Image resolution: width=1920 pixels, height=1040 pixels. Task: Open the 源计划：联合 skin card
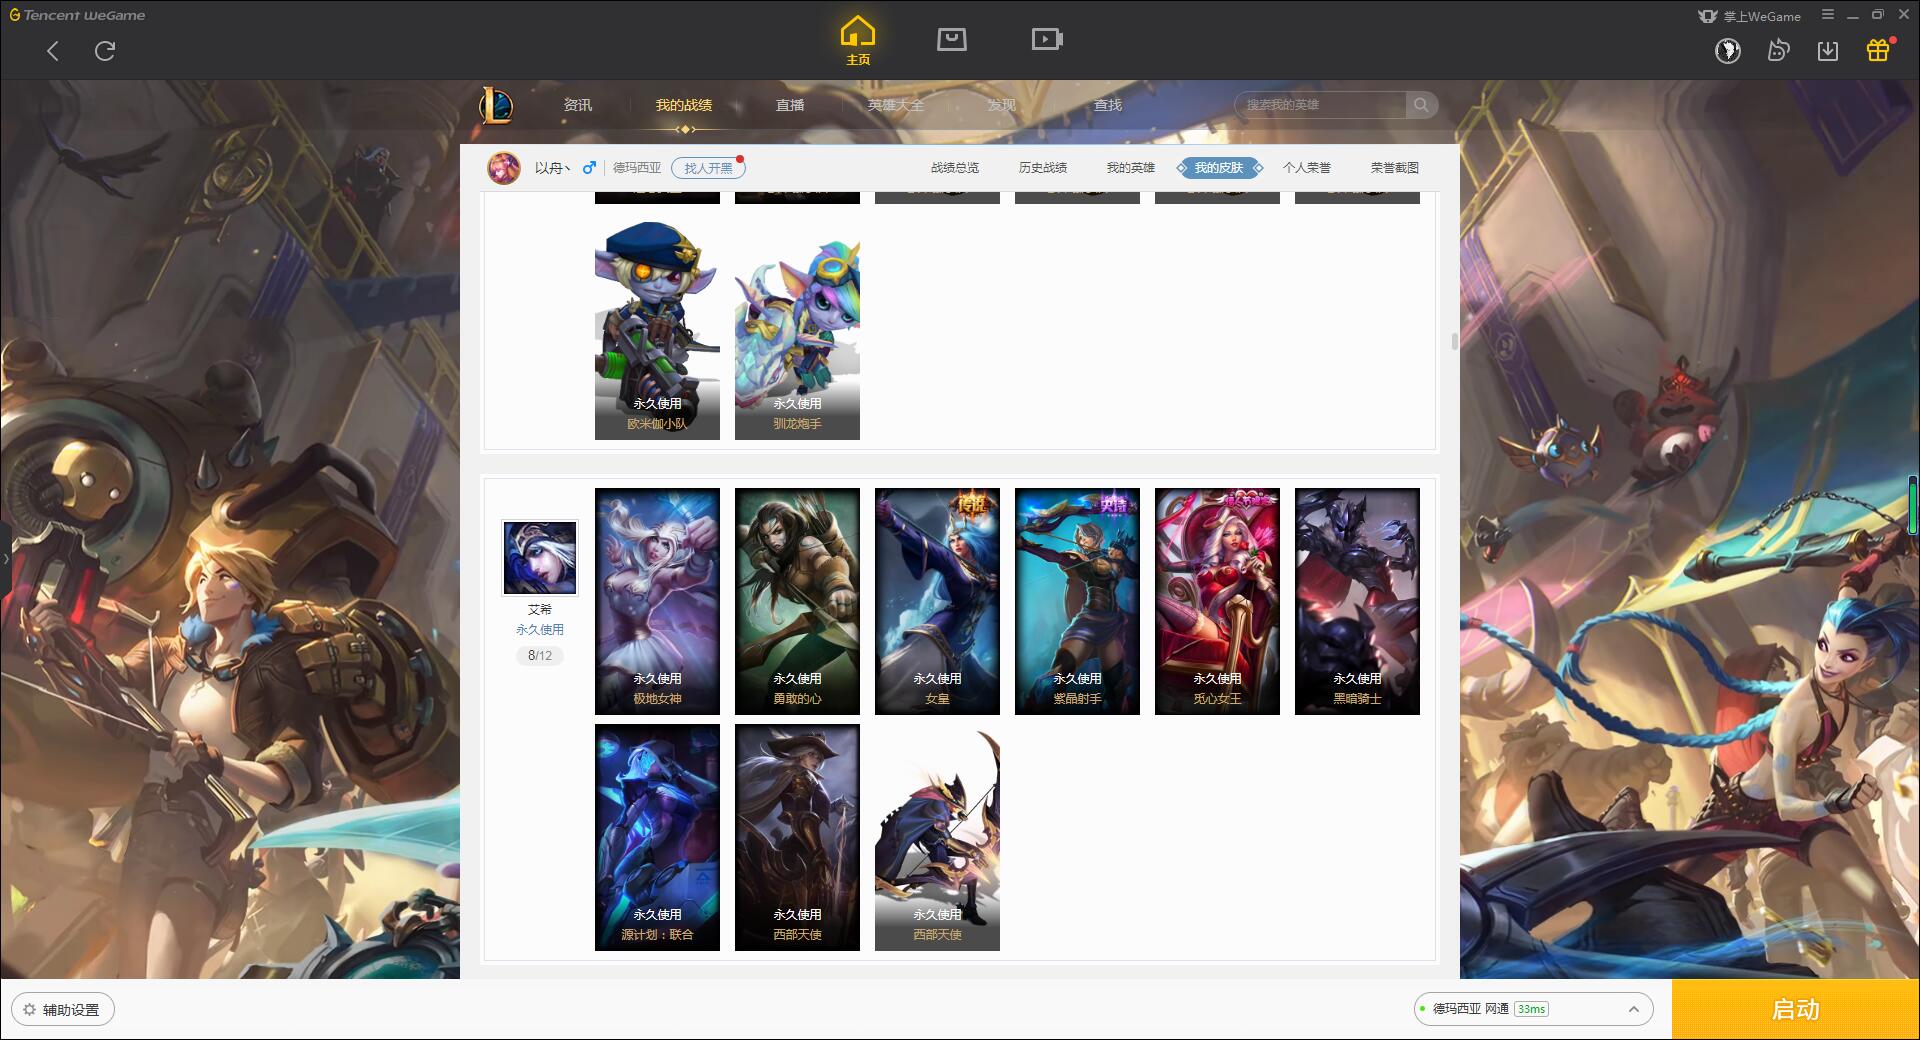point(657,837)
